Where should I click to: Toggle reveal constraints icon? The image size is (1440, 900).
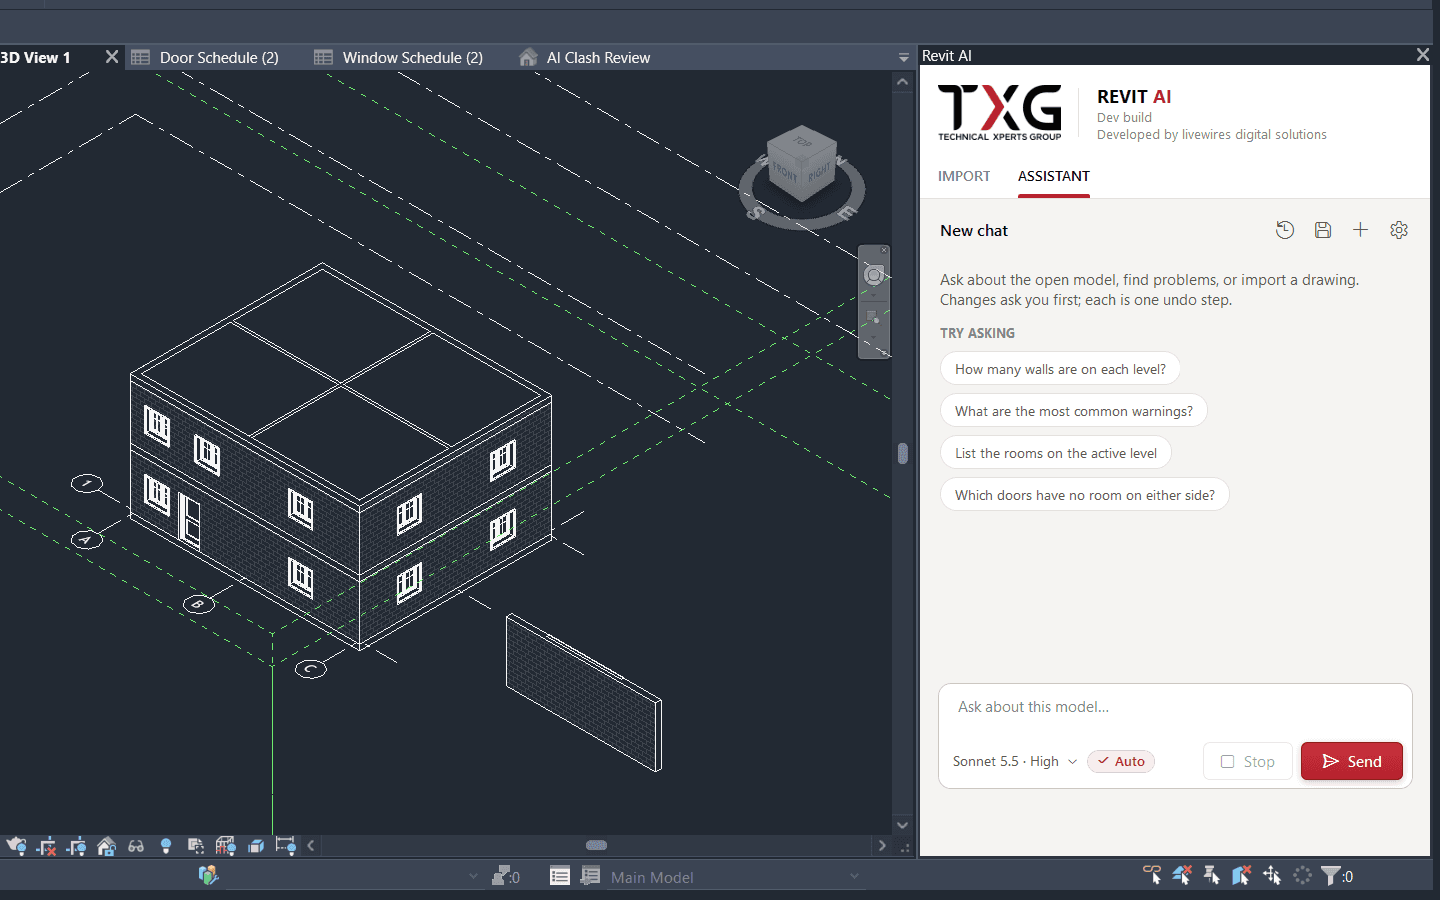286,846
